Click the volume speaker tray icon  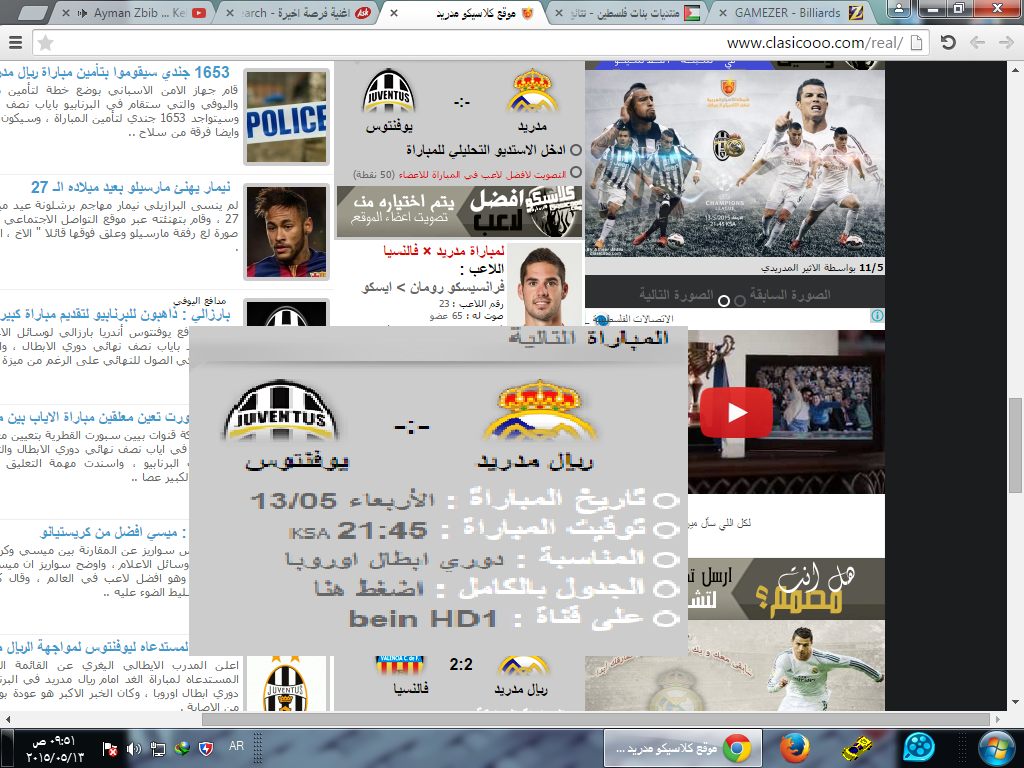pos(134,749)
